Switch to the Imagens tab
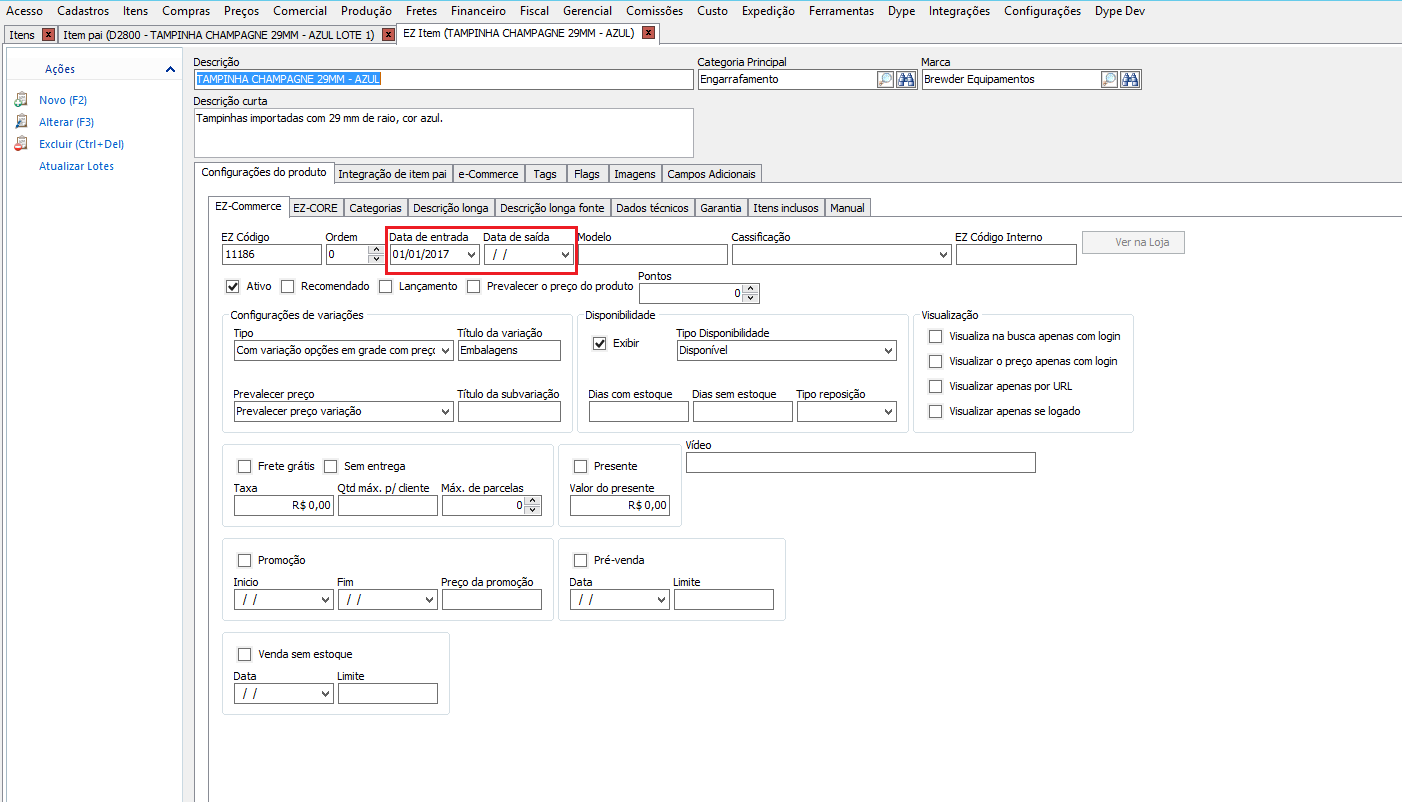 coord(635,174)
